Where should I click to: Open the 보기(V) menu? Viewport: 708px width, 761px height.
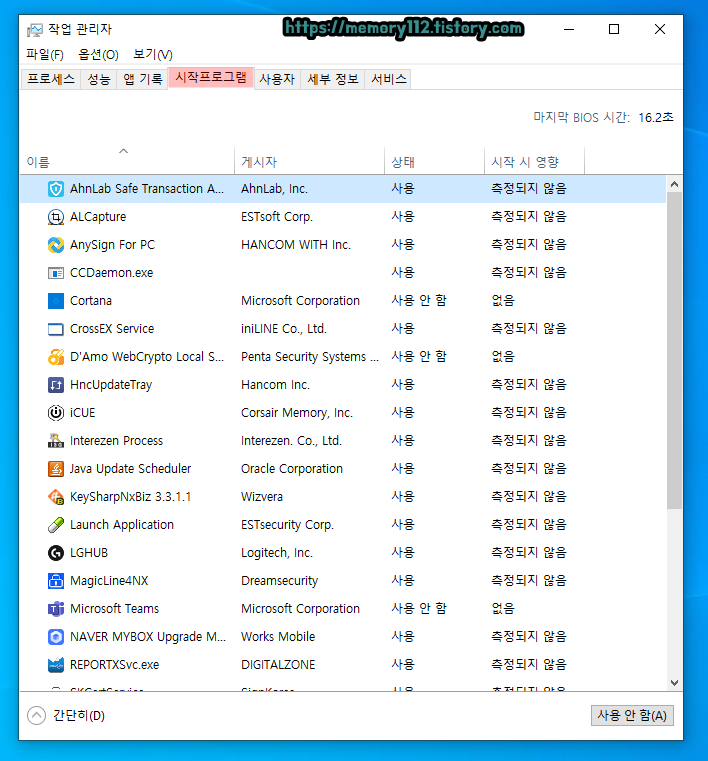[x=153, y=54]
